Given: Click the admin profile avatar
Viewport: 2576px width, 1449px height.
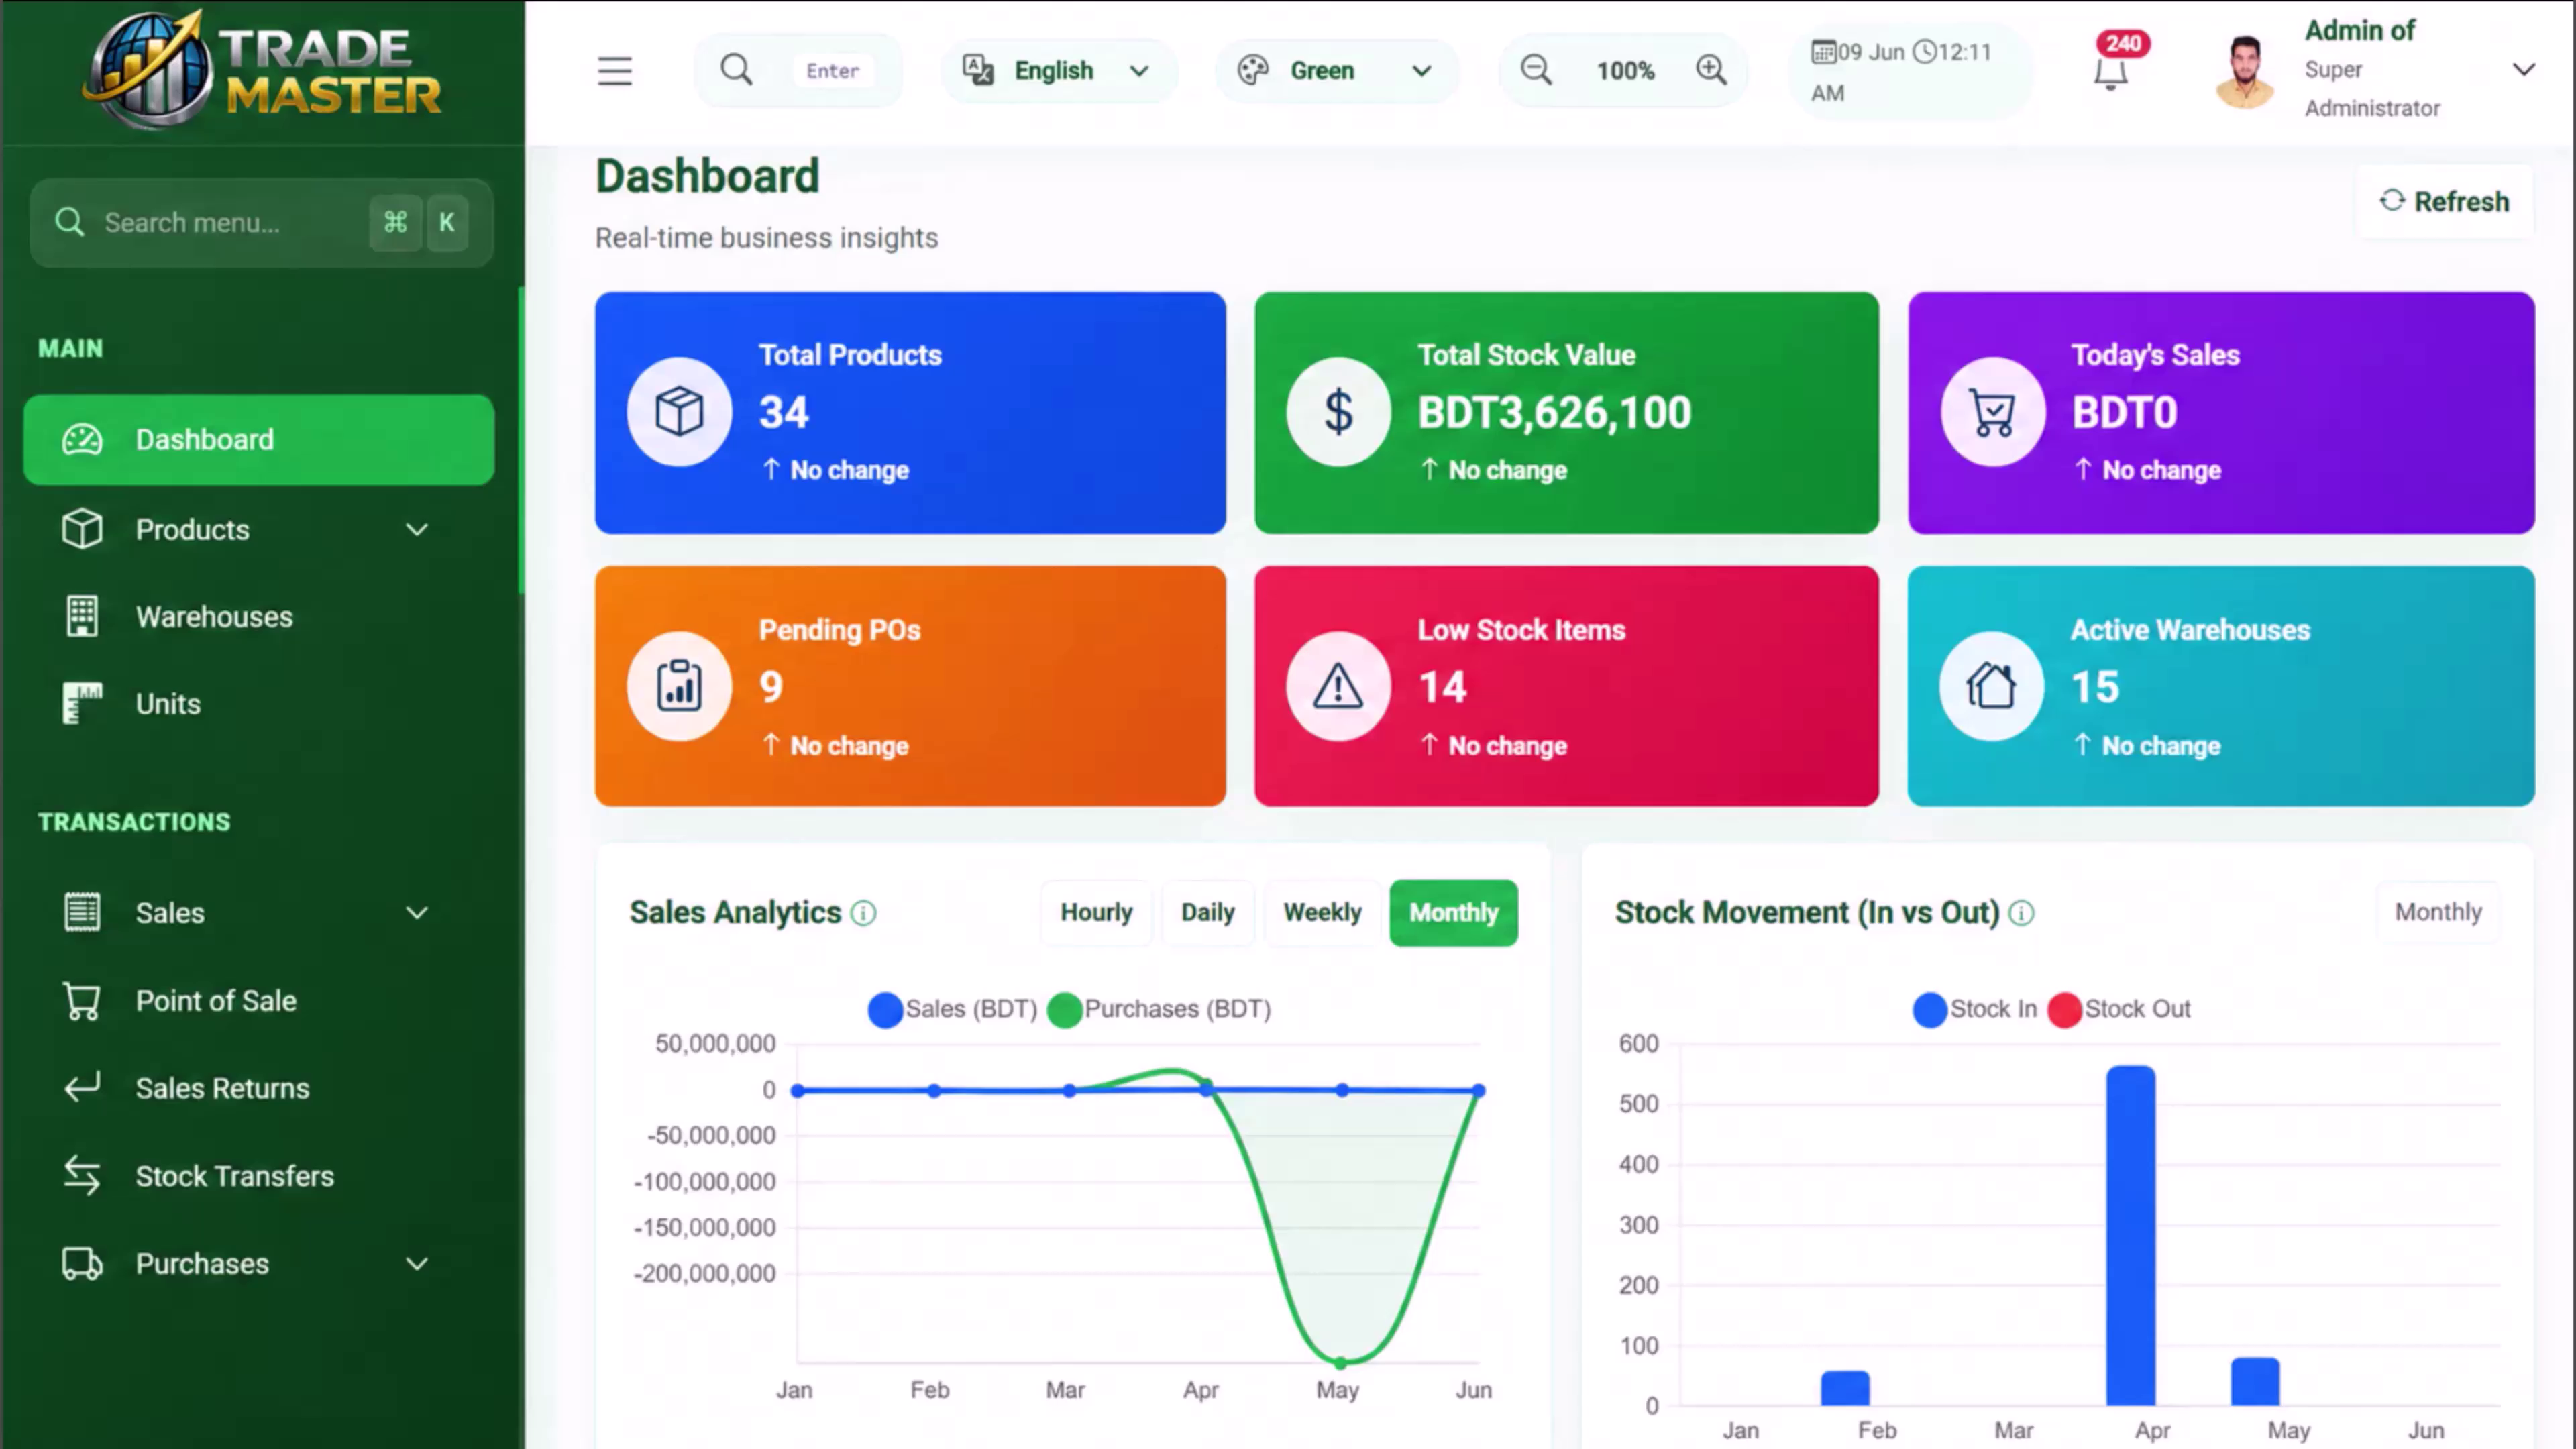Looking at the screenshot, I should point(2245,71).
